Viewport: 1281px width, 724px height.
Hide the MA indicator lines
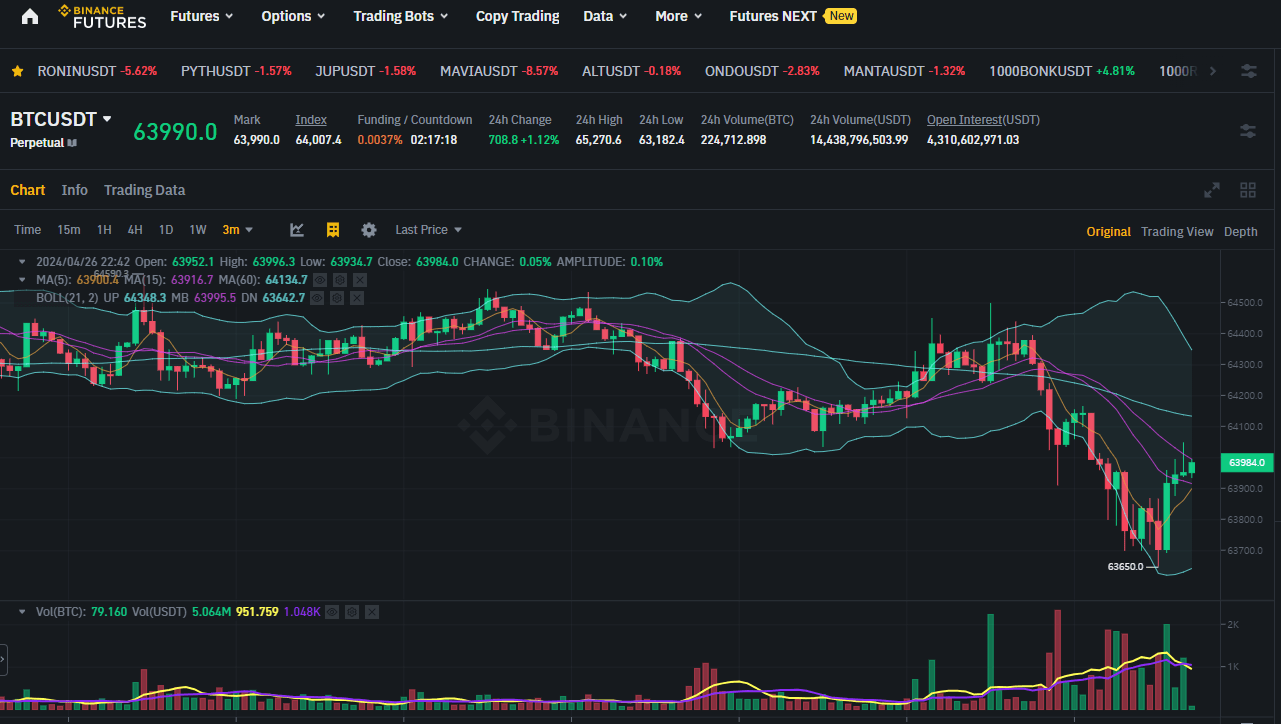[320, 280]
